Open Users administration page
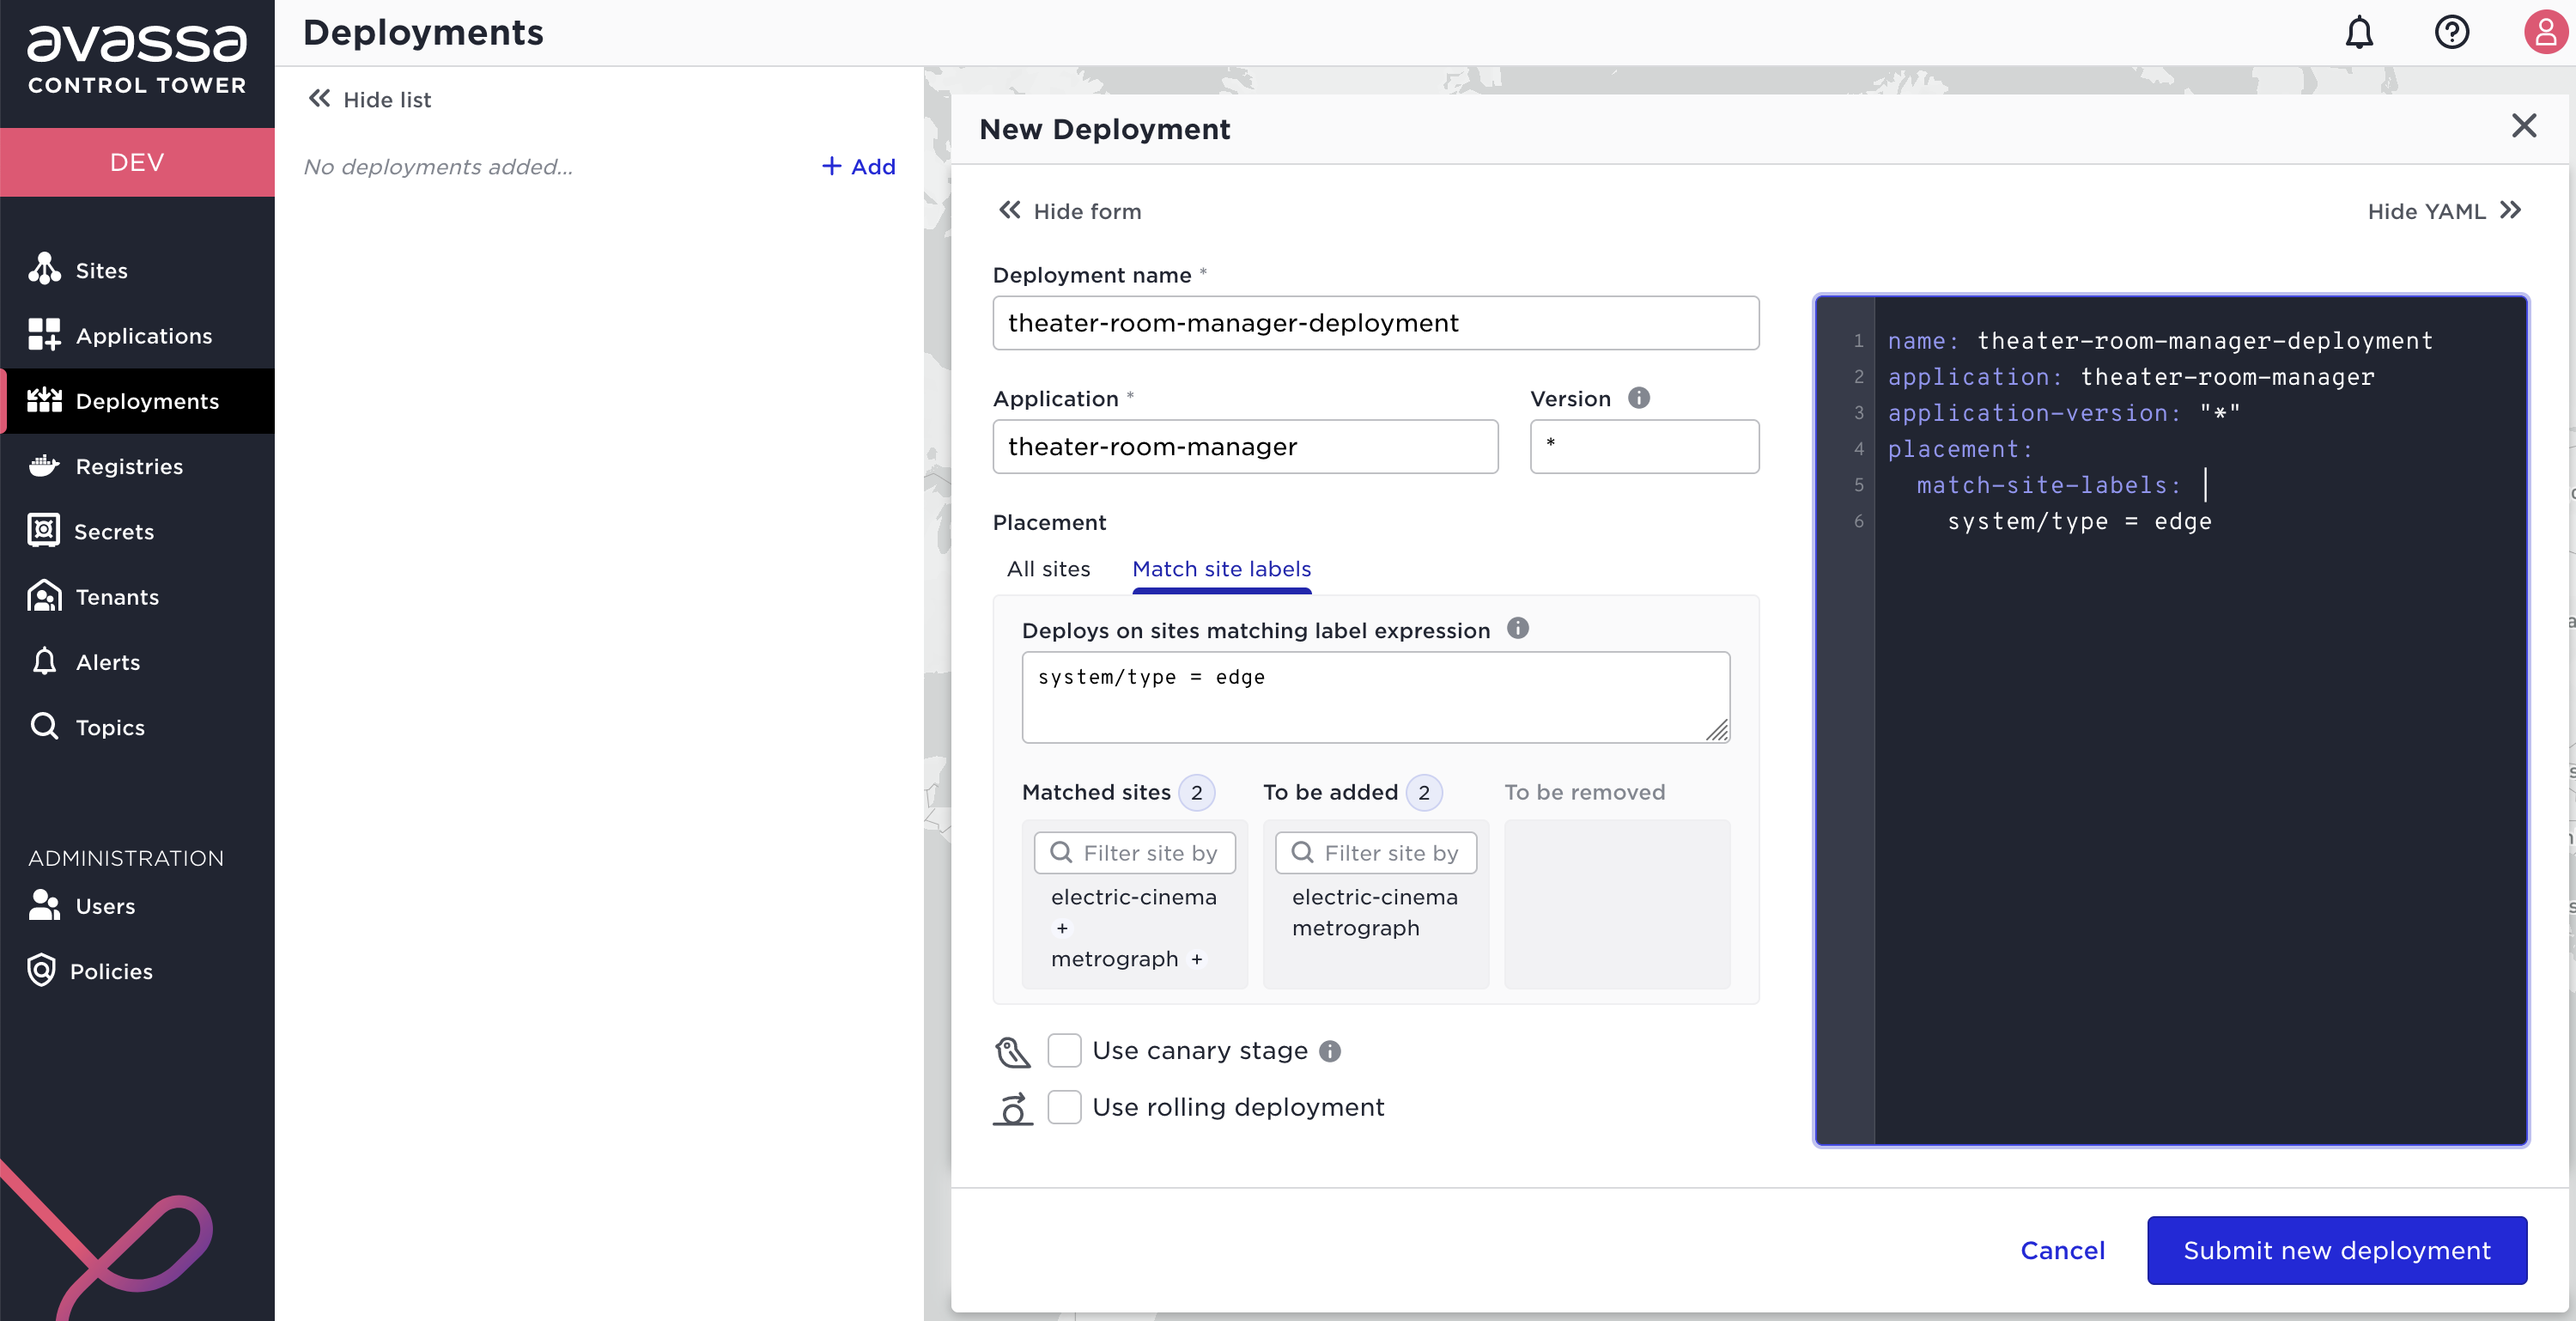Viewport: 2576px width, 1321px height. [137, 905]
